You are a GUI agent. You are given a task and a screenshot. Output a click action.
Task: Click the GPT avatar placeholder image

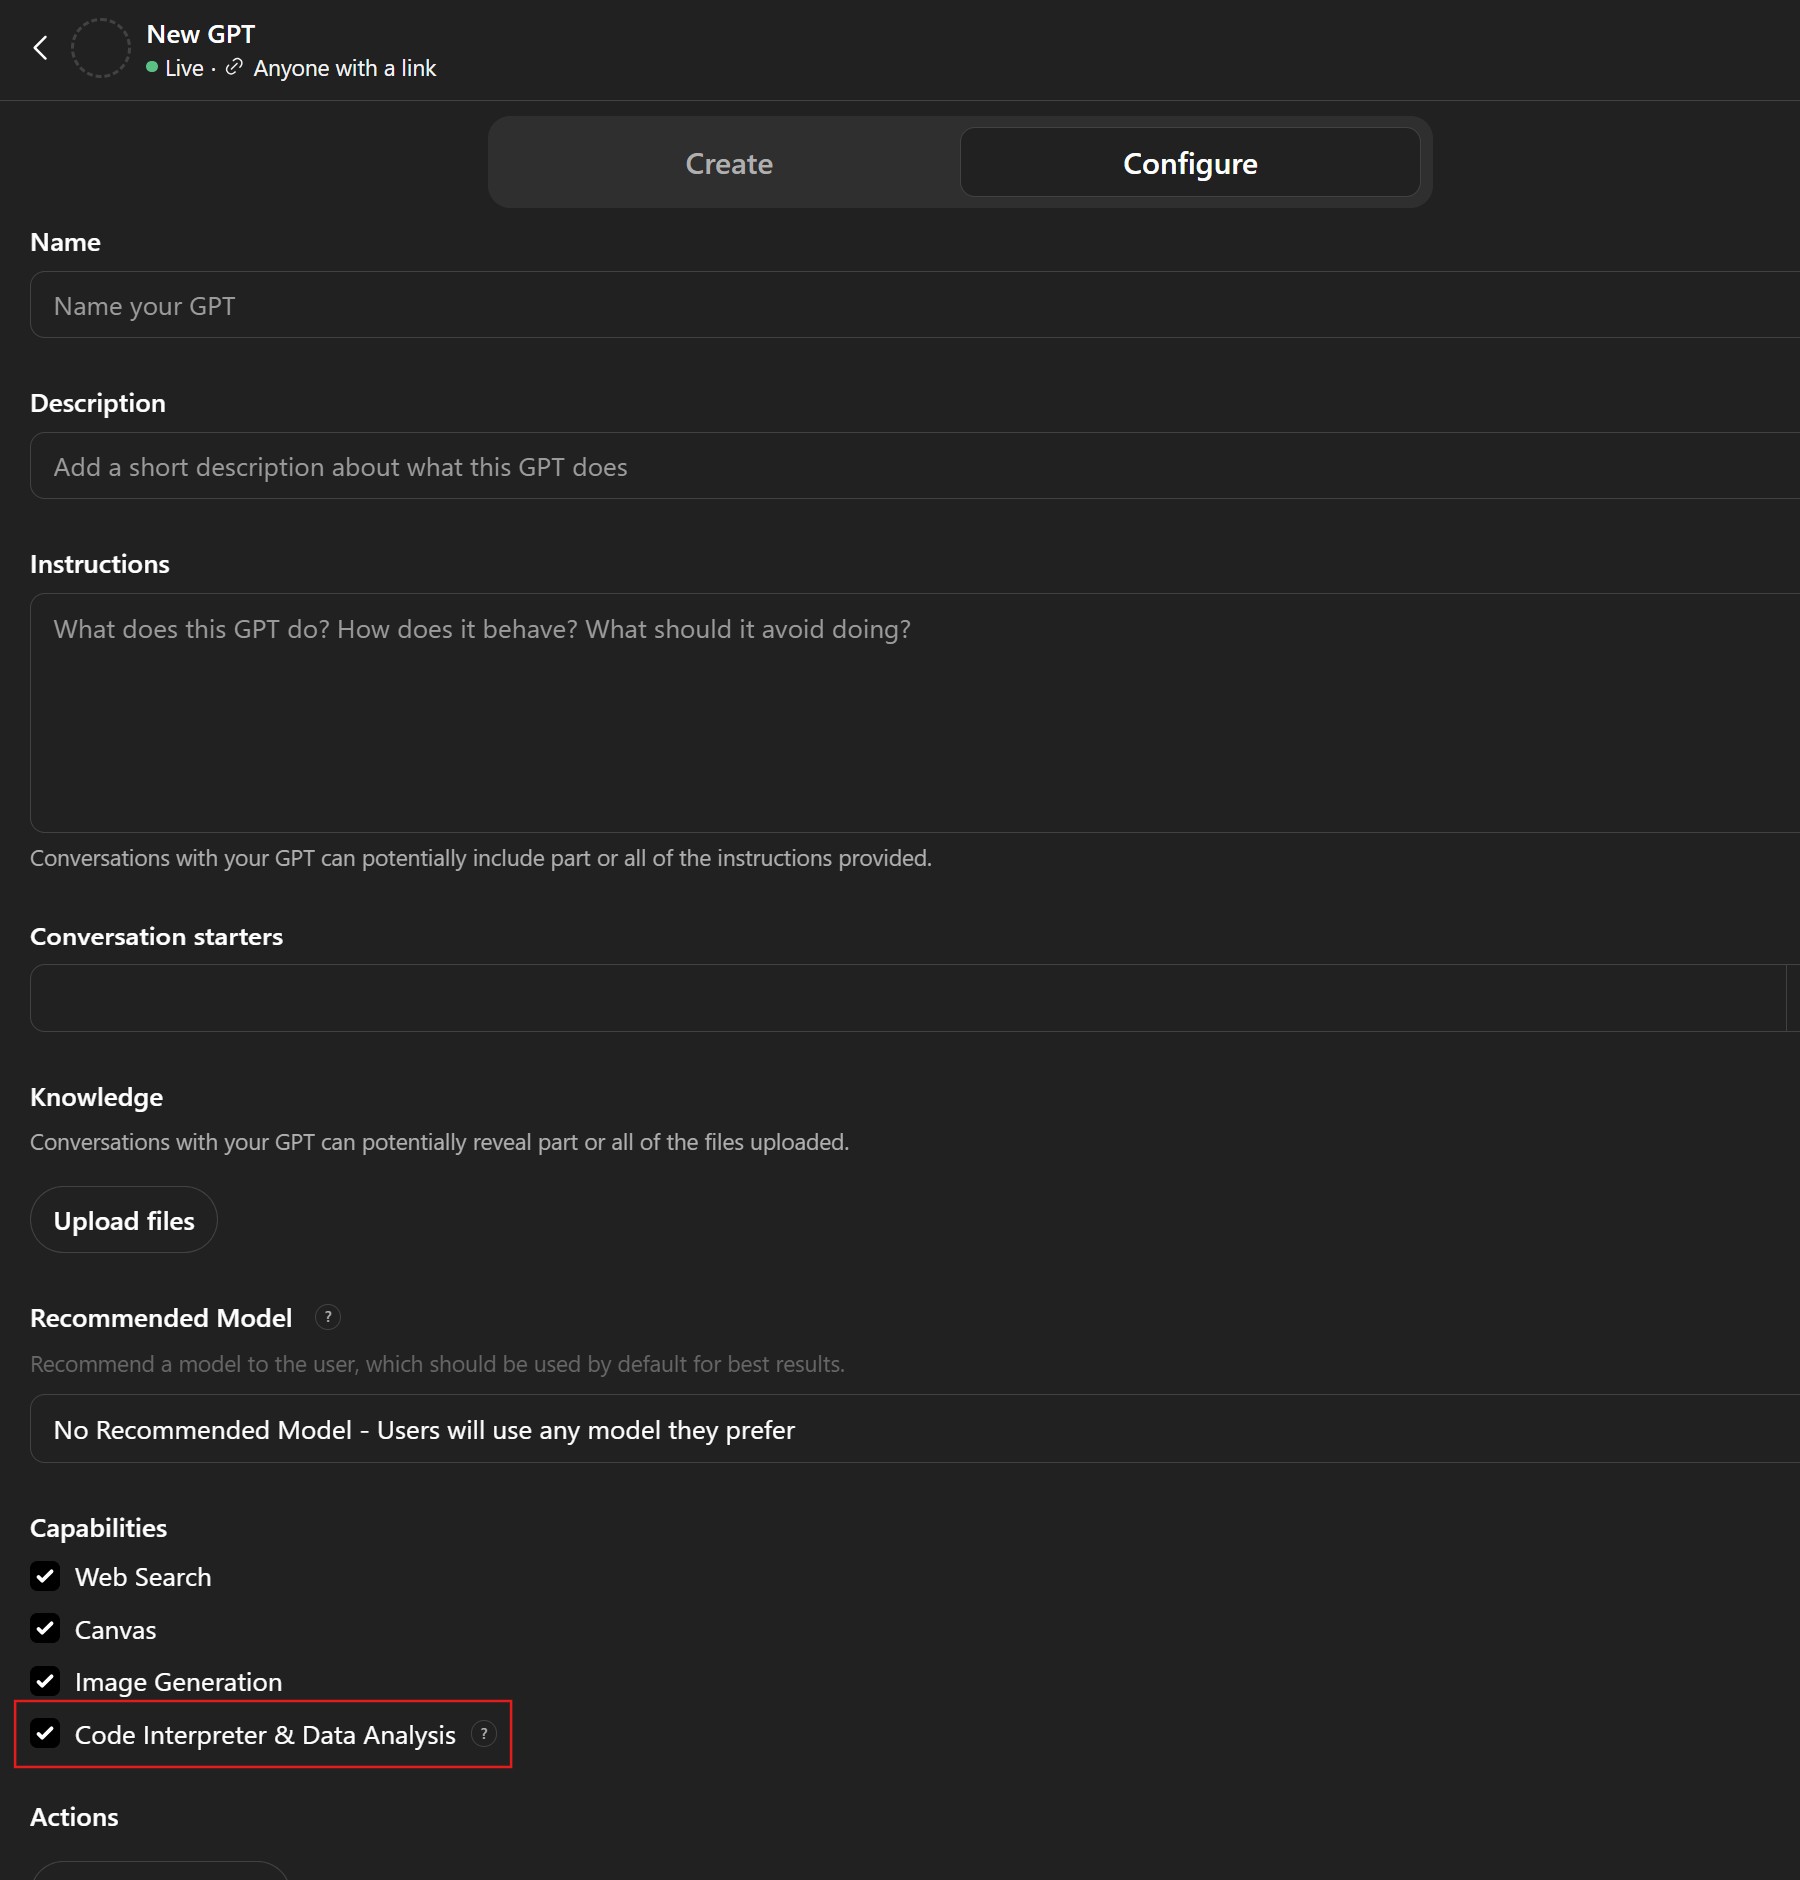[101, 47]
